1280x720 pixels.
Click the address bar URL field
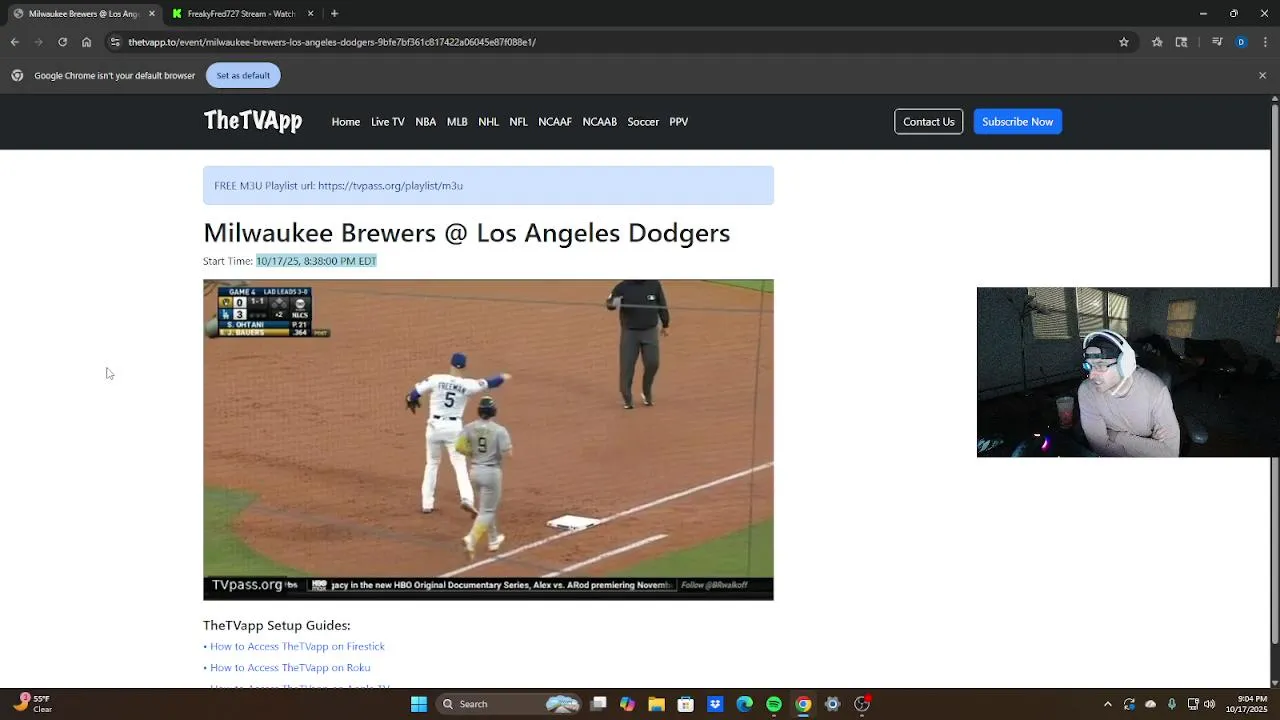pyautogui.click(x=620, y=42)
